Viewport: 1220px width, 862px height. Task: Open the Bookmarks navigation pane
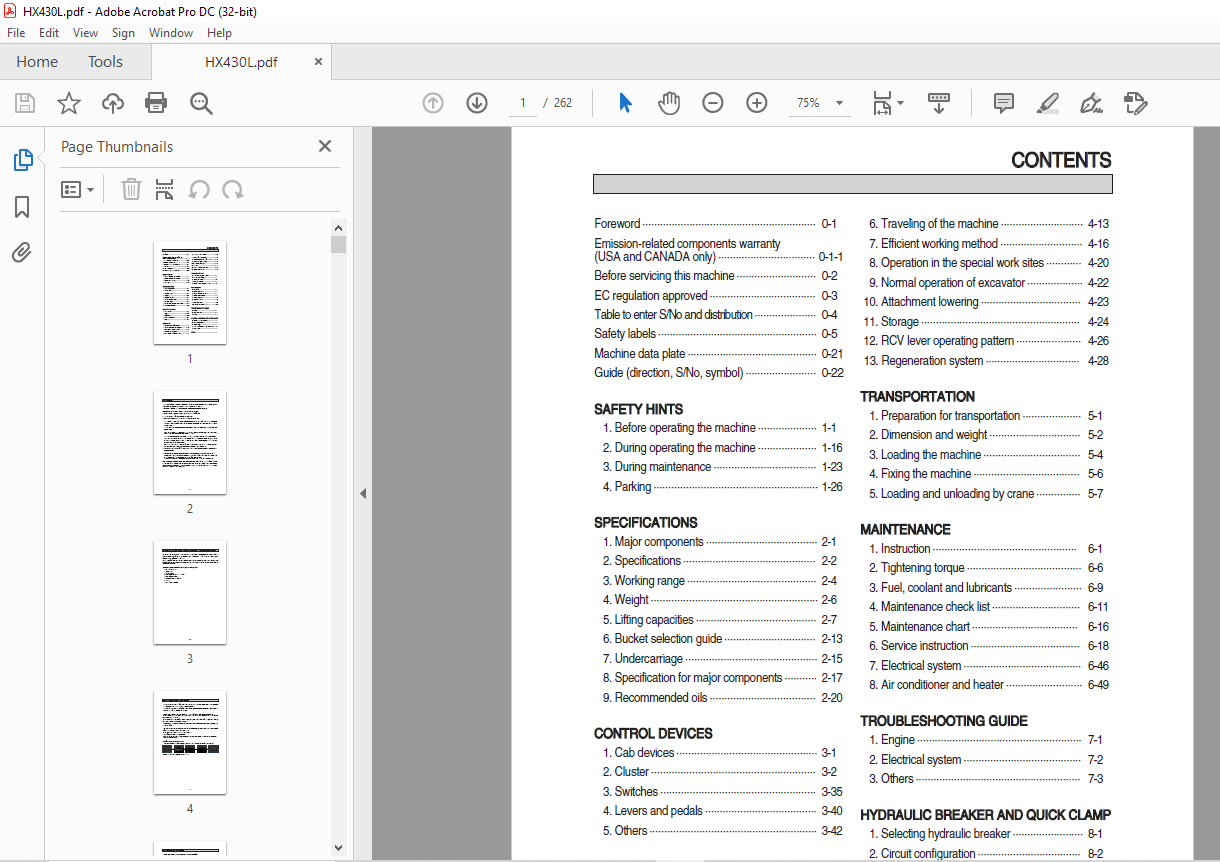pos(22,207)
